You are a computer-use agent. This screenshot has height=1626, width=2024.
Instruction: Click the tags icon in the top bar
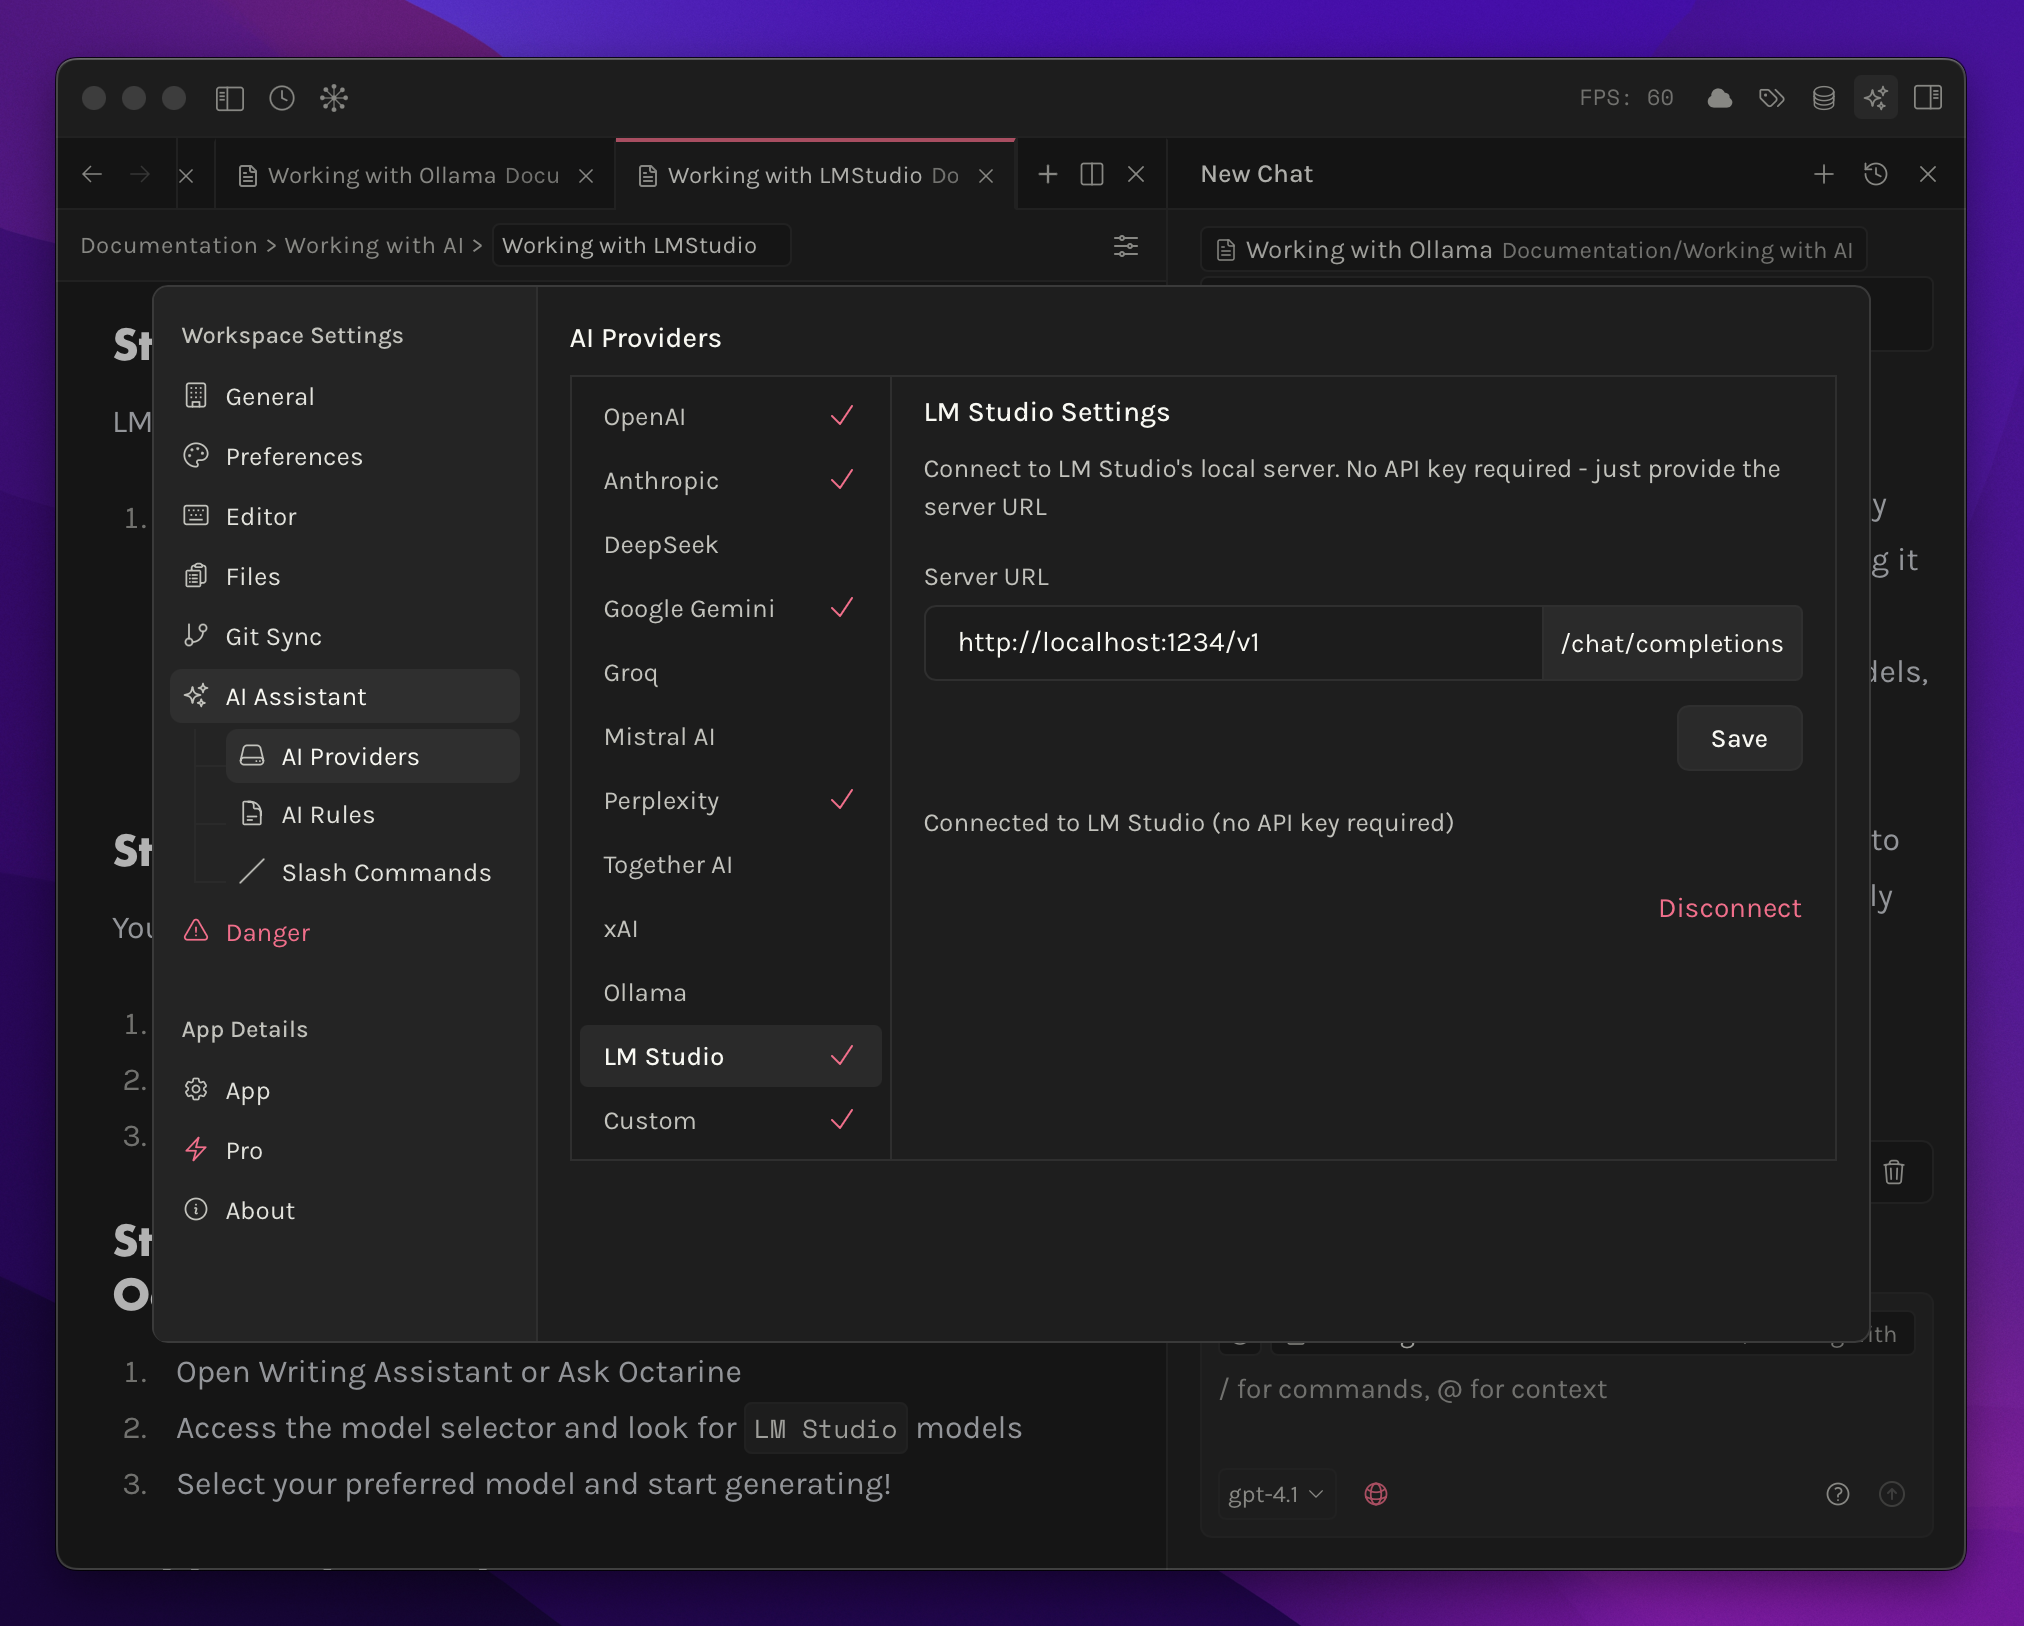[x=1771, y=98]
